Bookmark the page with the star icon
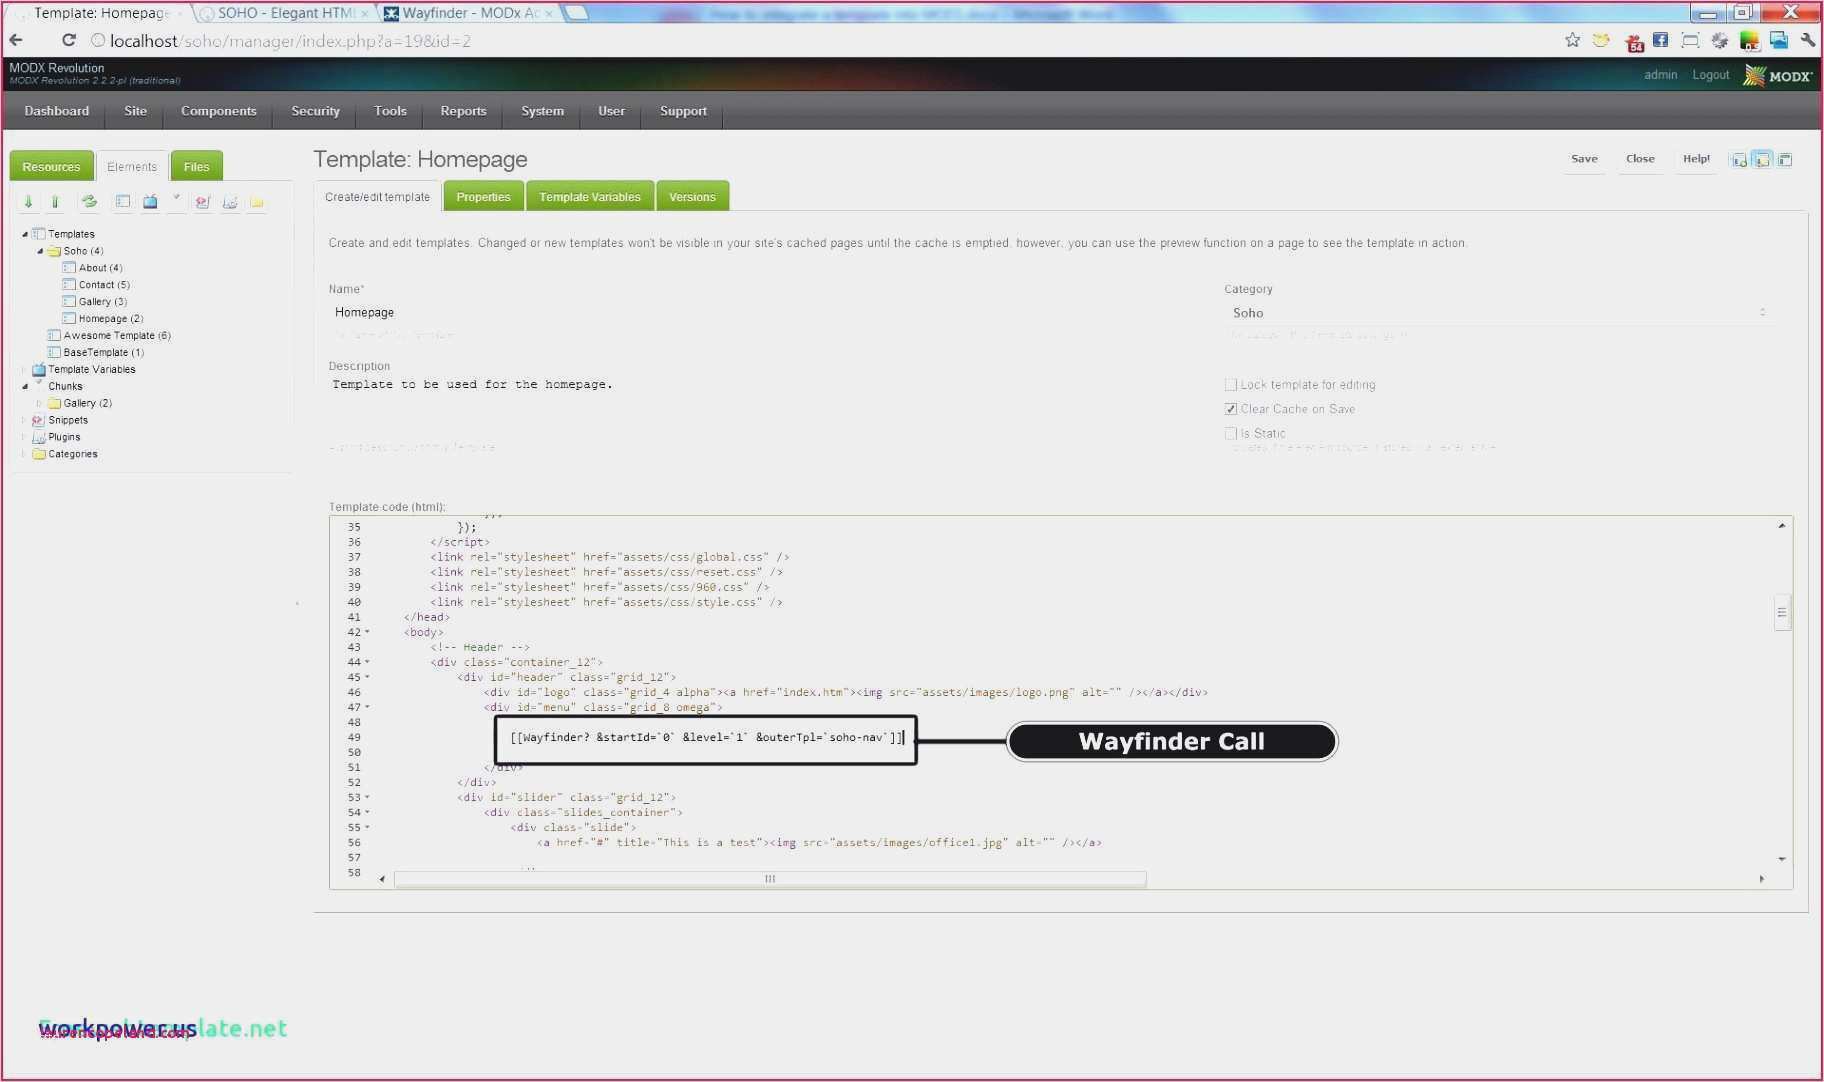The image size is (1824, 1082). pos(1572,41)
